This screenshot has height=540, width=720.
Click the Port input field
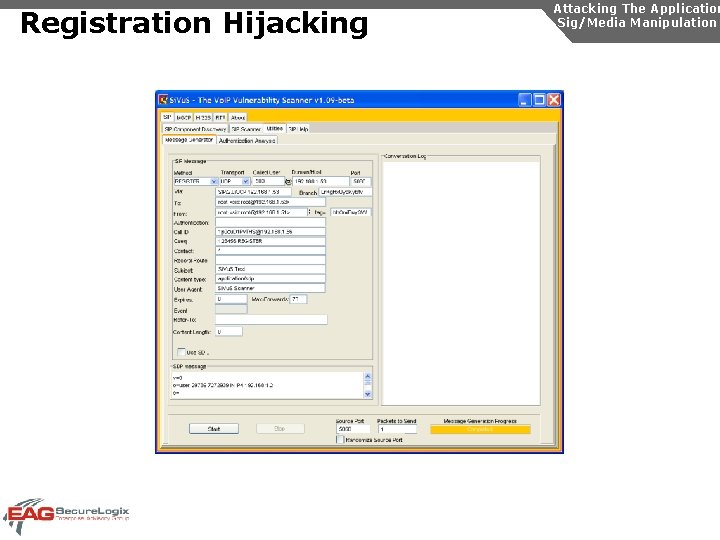[360, 181]
